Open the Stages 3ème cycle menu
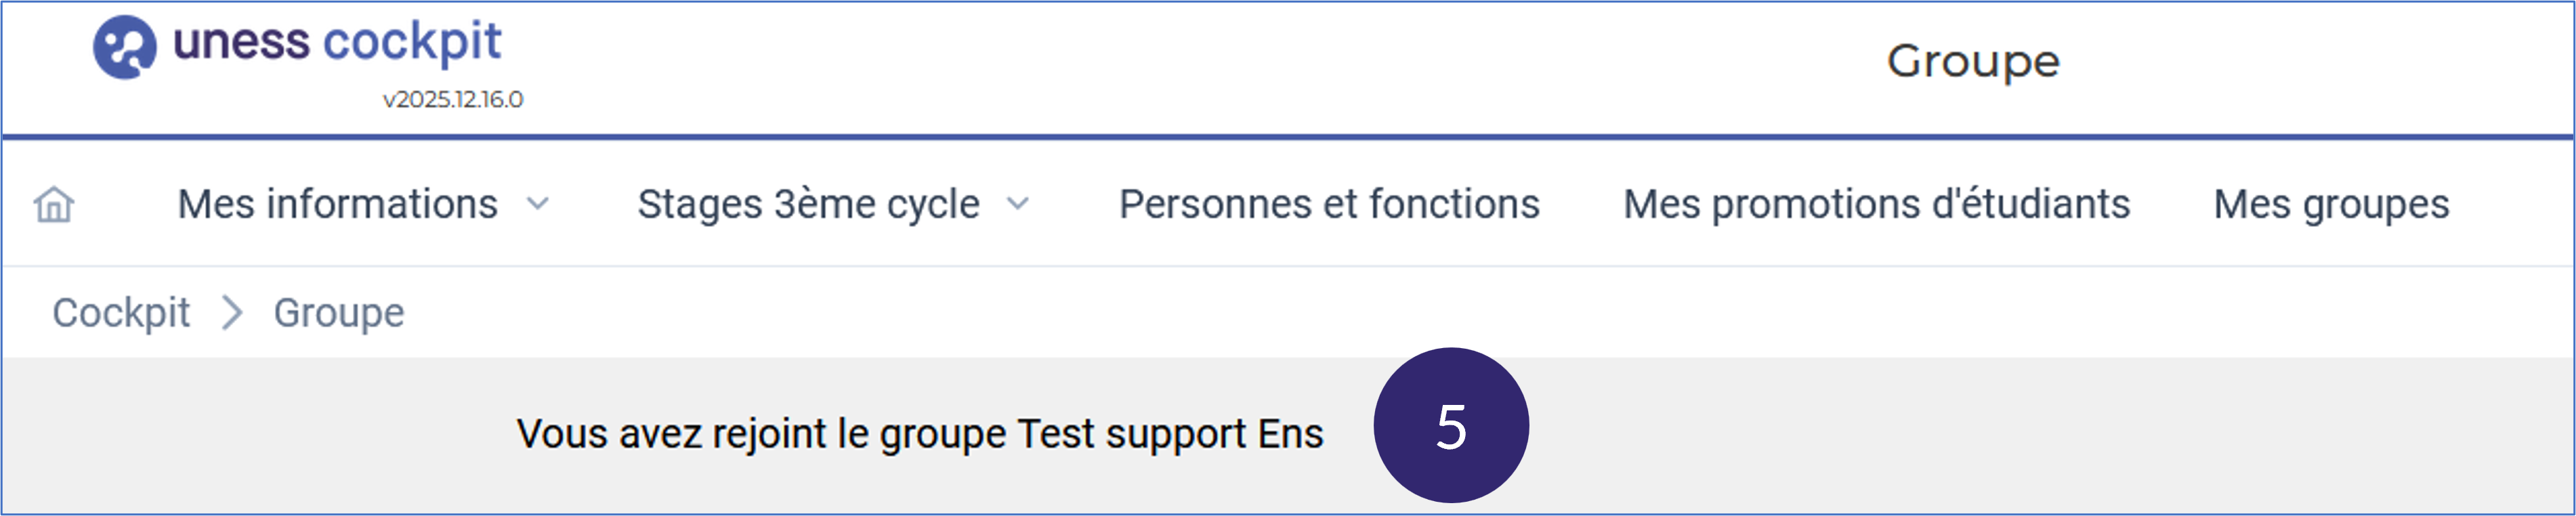Viewport: 2576px width, 516px height. click(808, 205)
